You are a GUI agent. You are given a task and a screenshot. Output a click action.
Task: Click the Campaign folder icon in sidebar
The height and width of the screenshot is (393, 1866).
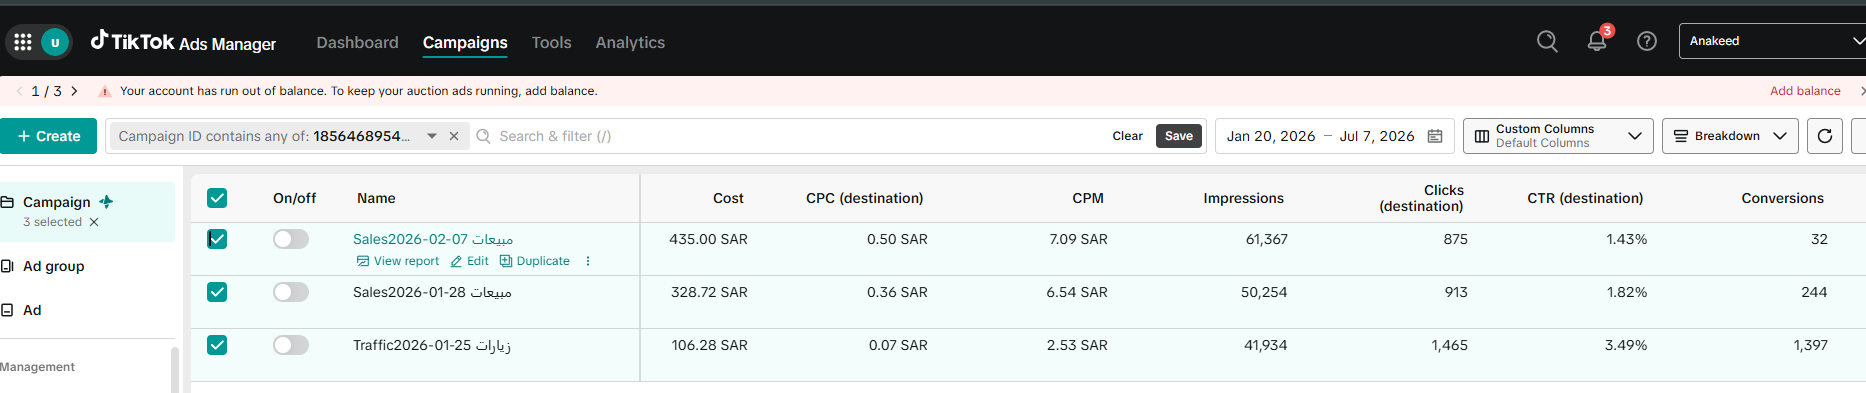coord(7,202)
